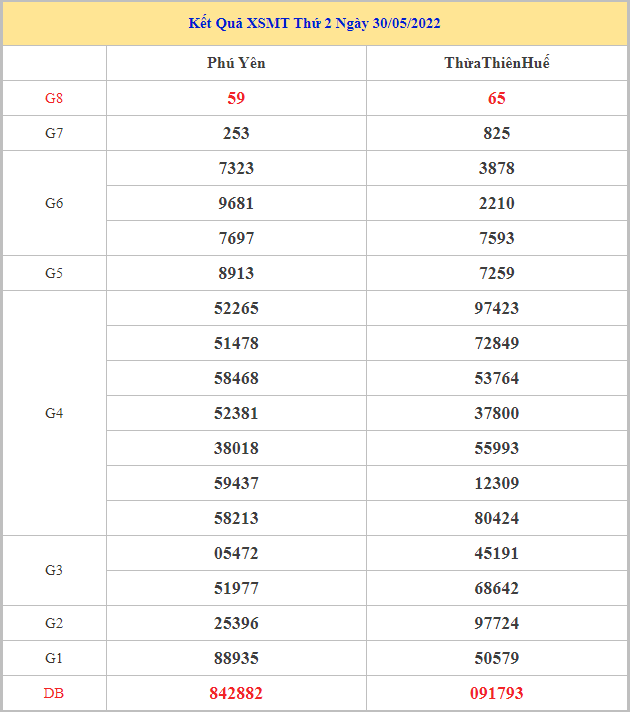Click the G8 row label
Viewport: 630px width, 712px height.
[54, 98]
